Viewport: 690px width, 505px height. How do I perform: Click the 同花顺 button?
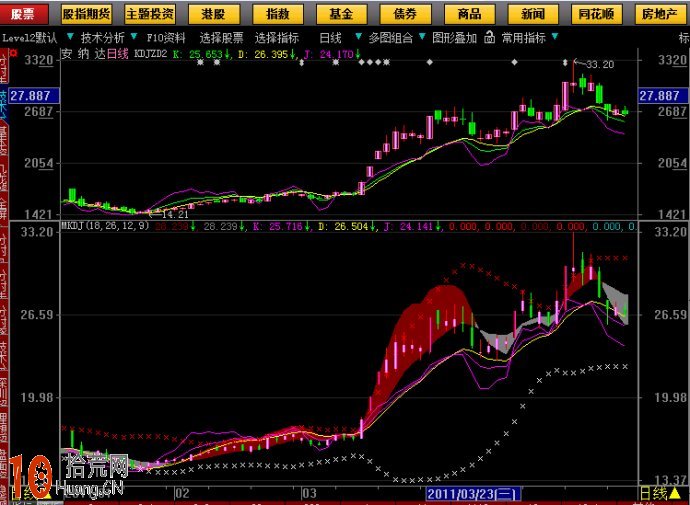[596, 14]
